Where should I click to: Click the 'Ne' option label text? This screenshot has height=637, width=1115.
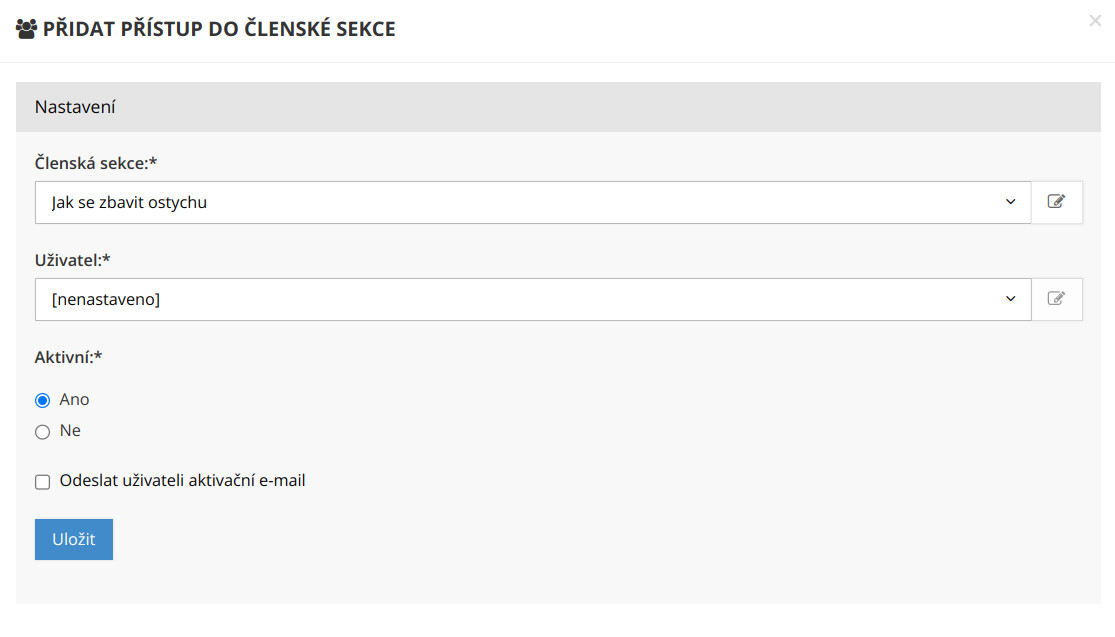pyautogui.click(x=70, y=431)
